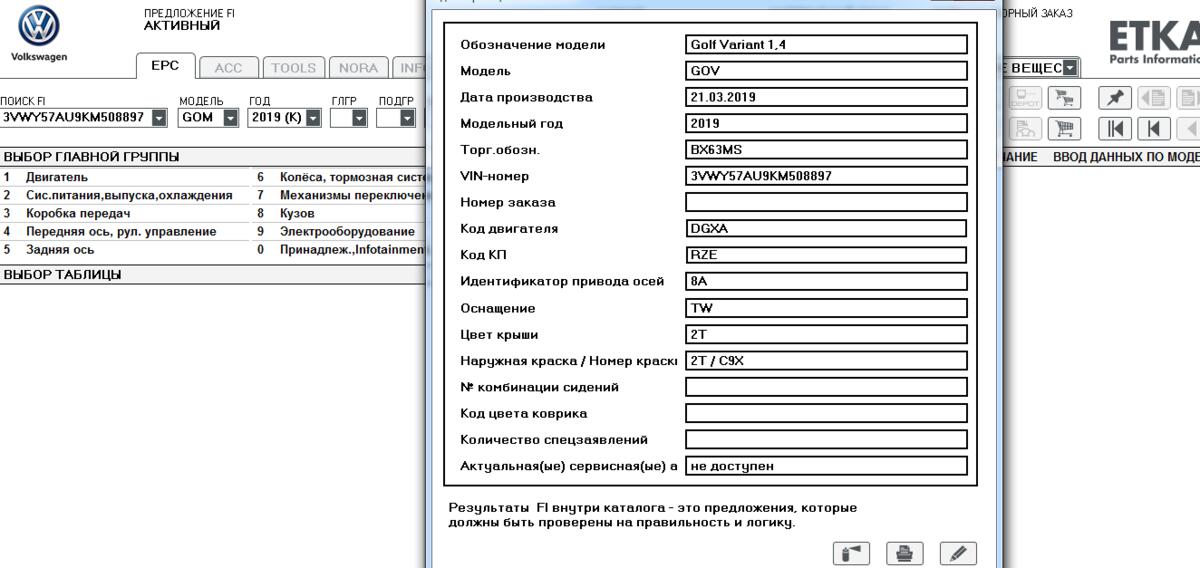Print the vehicle data sheet
The width and height of the screenshot is (1200, 568).
coord(905,553)
